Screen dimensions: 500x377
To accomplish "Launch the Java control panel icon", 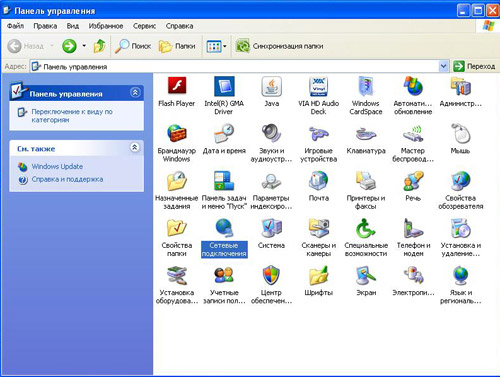I will pos(271,87).
